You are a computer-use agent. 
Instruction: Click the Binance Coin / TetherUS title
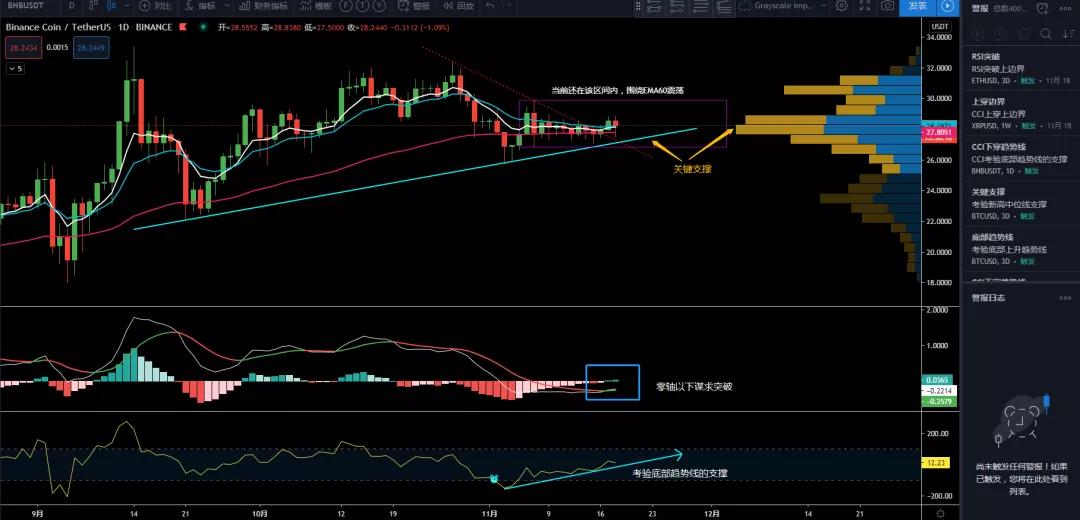pos(58,28)
